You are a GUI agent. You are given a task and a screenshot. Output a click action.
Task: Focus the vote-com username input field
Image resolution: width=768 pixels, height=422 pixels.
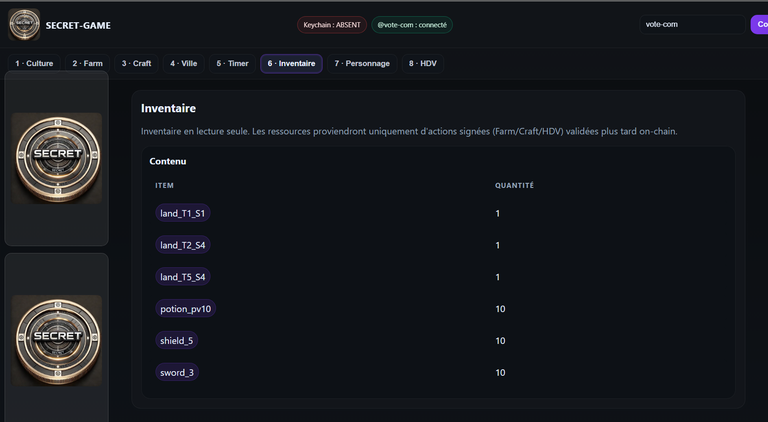693,24
